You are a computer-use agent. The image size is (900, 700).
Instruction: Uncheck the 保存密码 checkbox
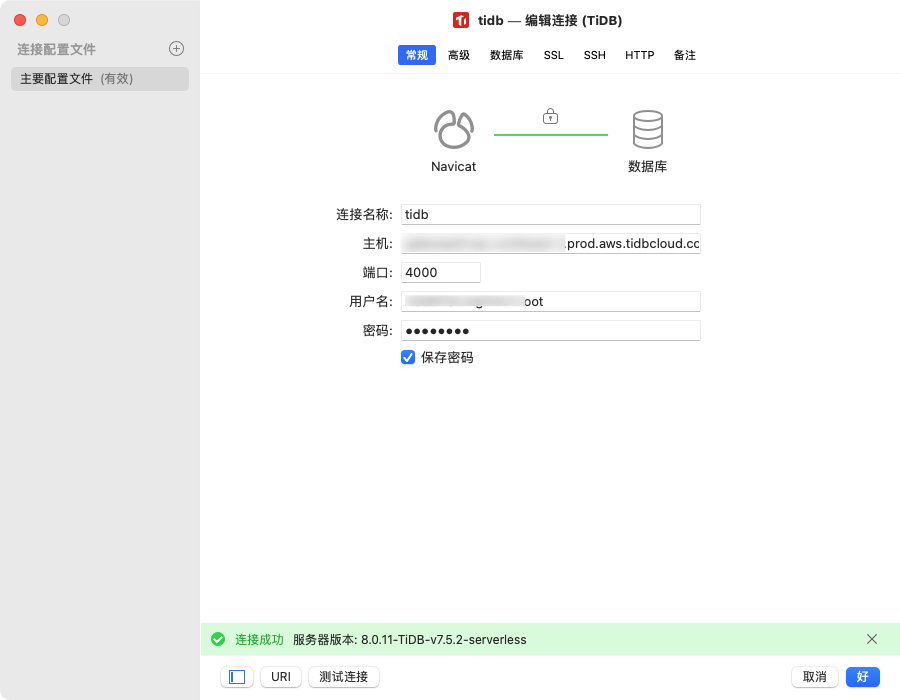408,357
